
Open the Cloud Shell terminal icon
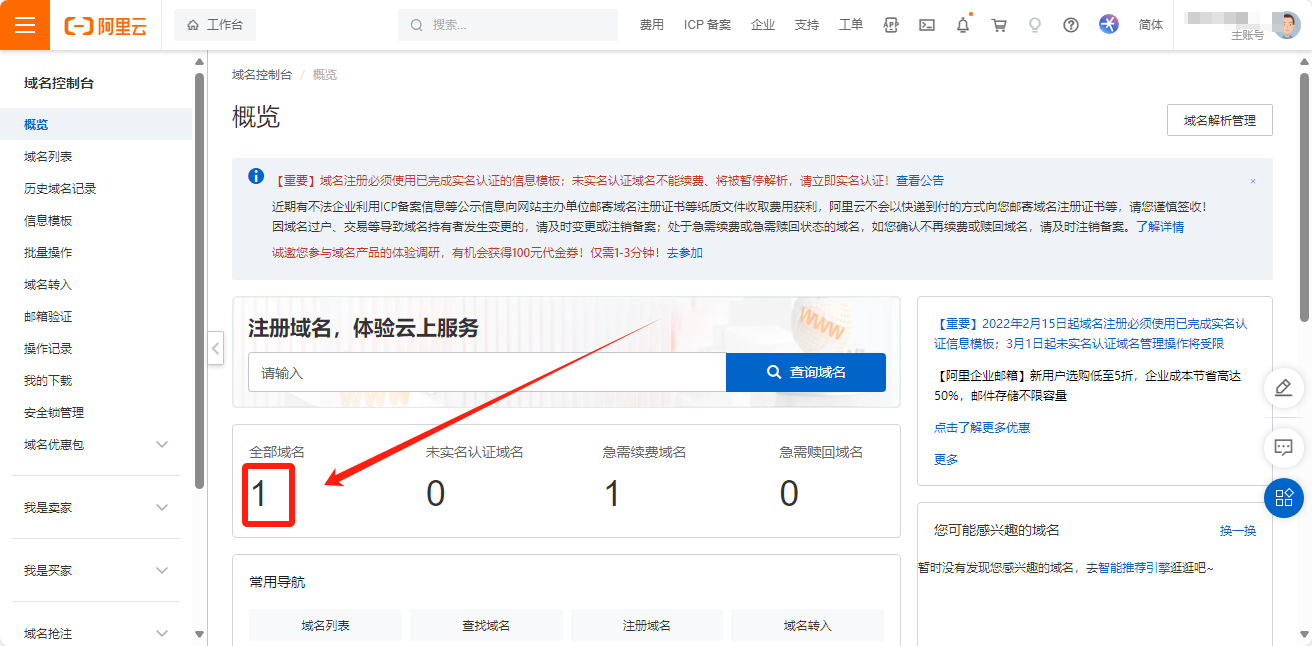[927, 25]
